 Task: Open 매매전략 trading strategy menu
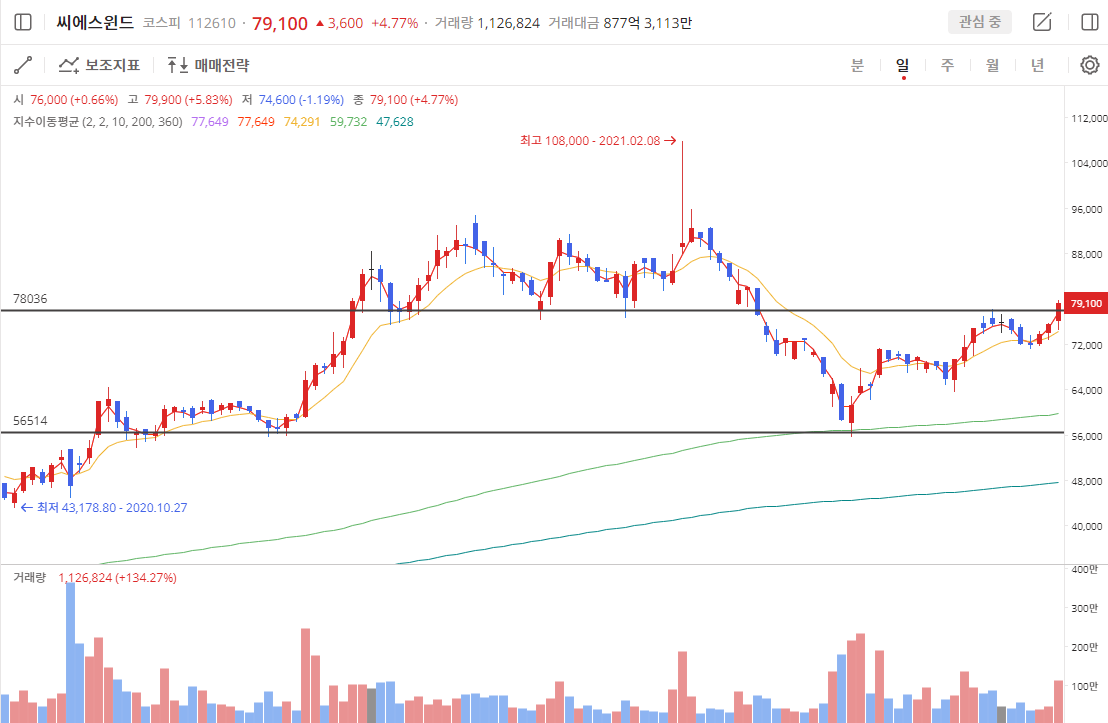pos(208,65)
